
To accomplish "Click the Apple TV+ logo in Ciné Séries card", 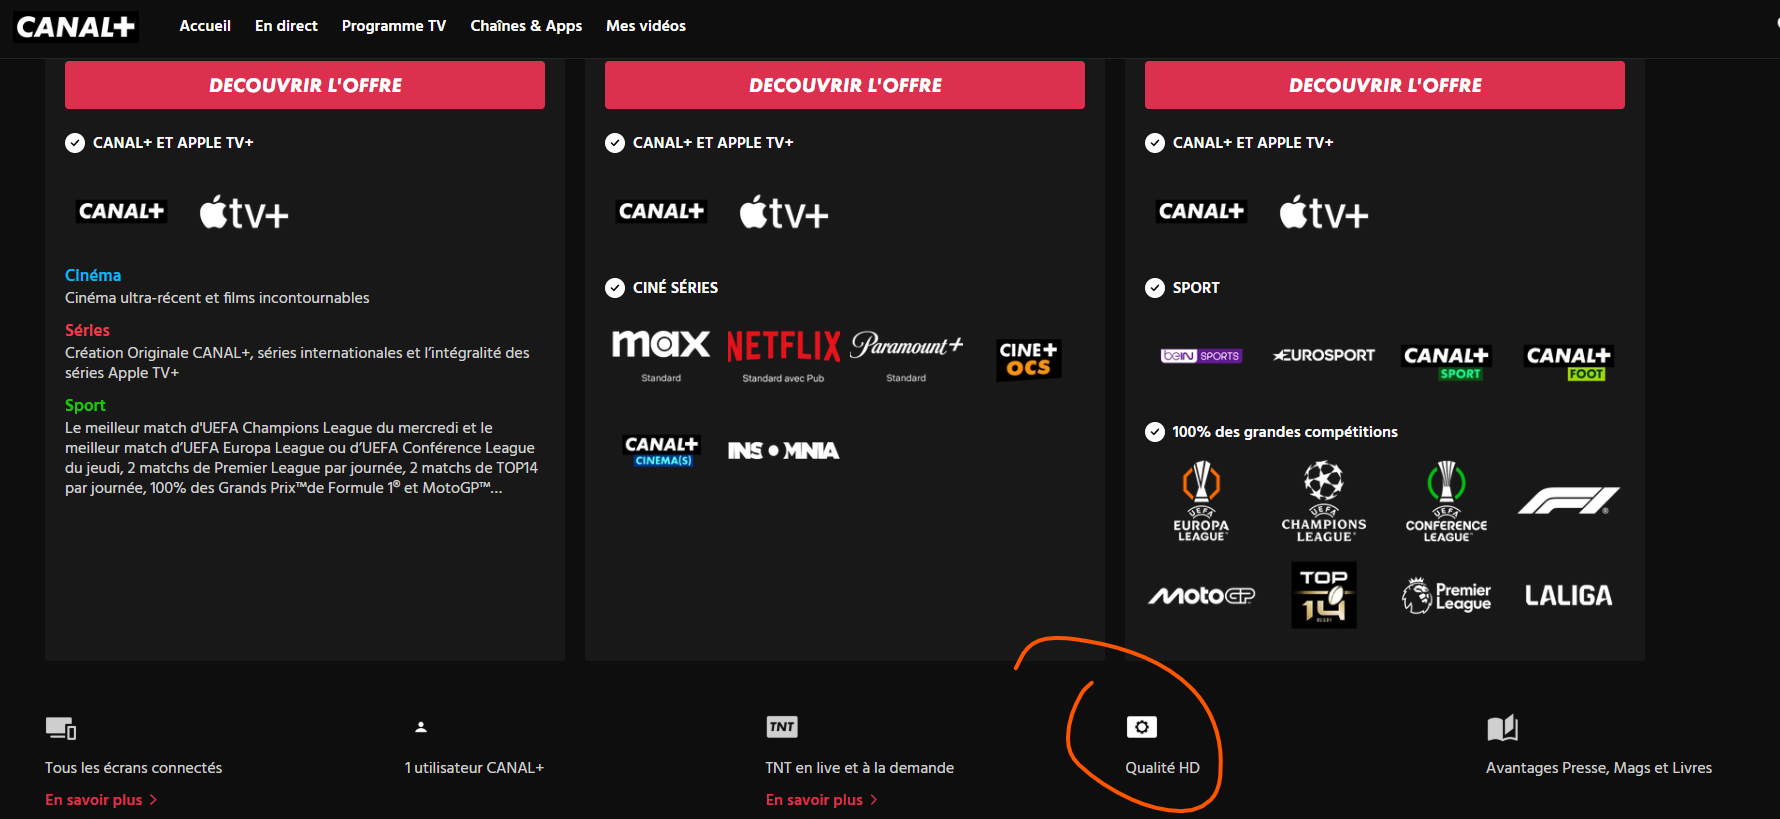I will (784, 212).
